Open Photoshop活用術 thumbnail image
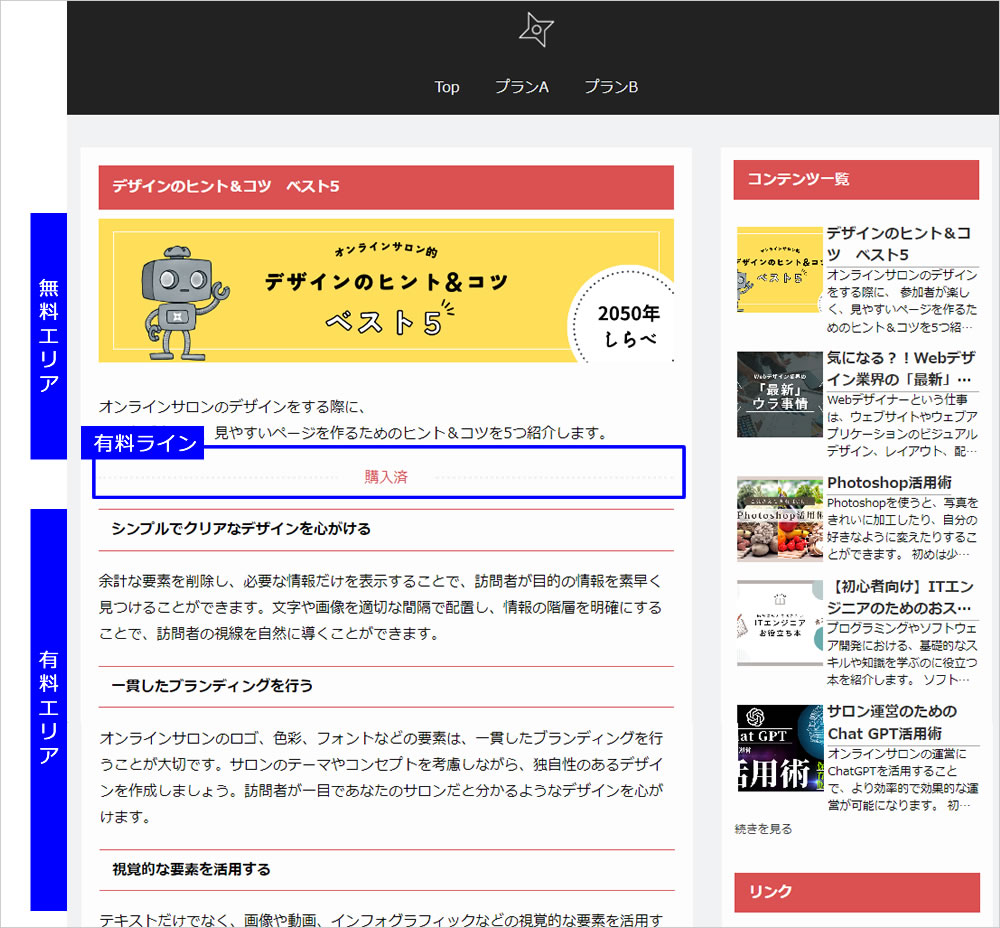This screenshot has width=1000, height=928. coord(779,519)
